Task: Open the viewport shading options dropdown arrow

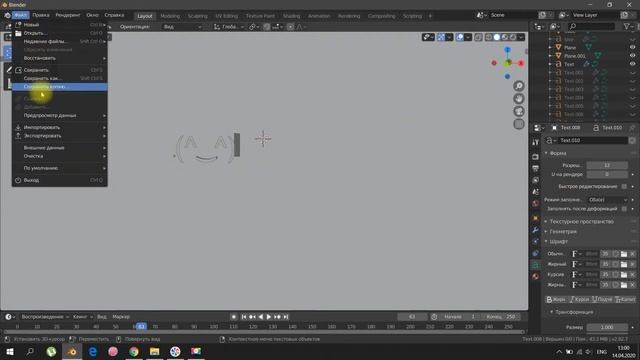Action: click(521, 37)
